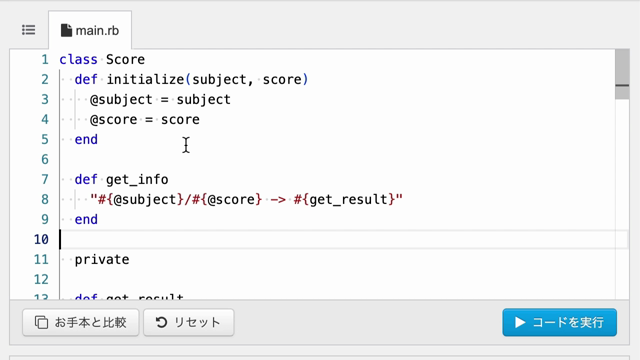The height and width of the screenshot is (360, 640).
Task: Click the file icon on main.rb tab
Action: point(66,30)
